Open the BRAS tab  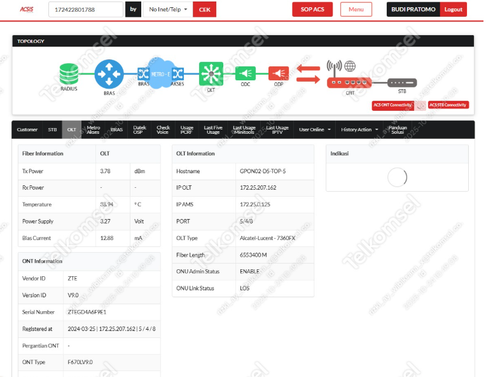pos(116,129)
